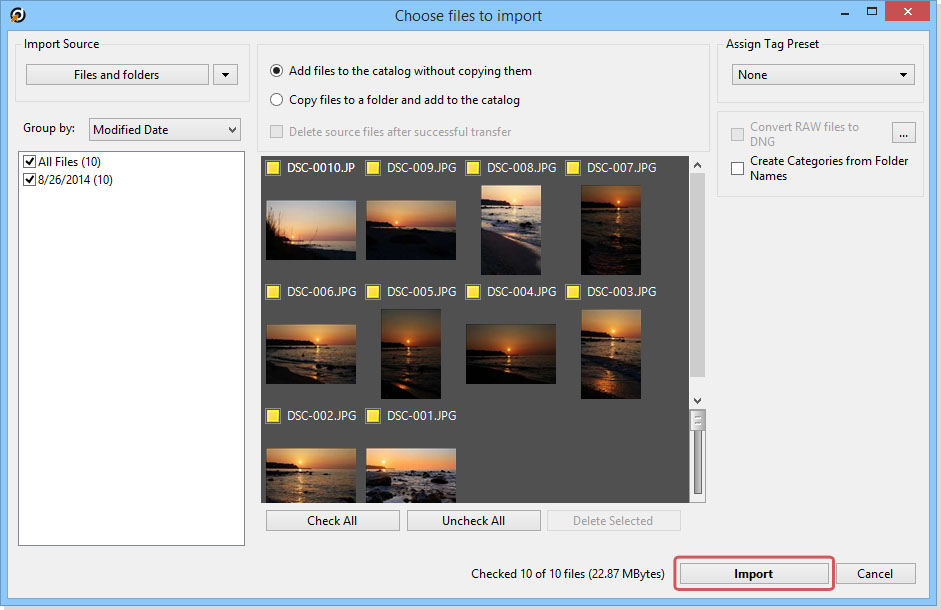
Task: Select Copy files to a folder option
Action: pos(277,100)
